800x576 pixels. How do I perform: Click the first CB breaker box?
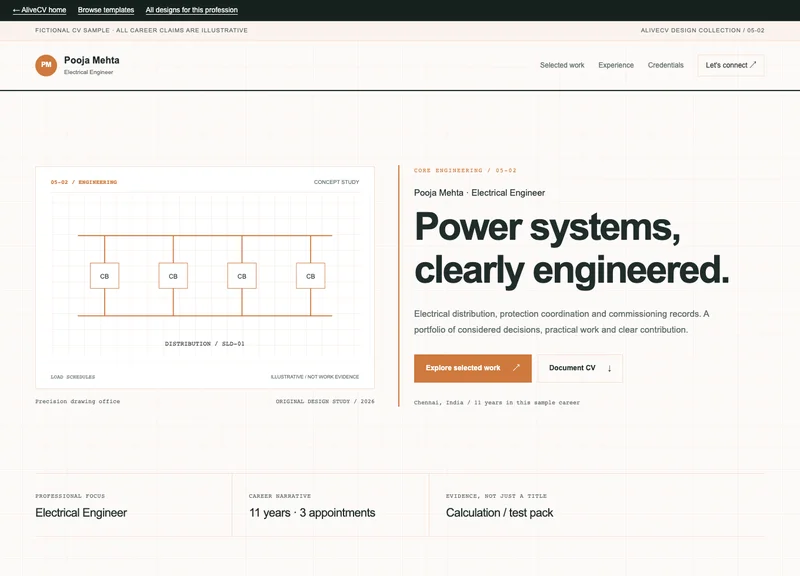(105, 276)
